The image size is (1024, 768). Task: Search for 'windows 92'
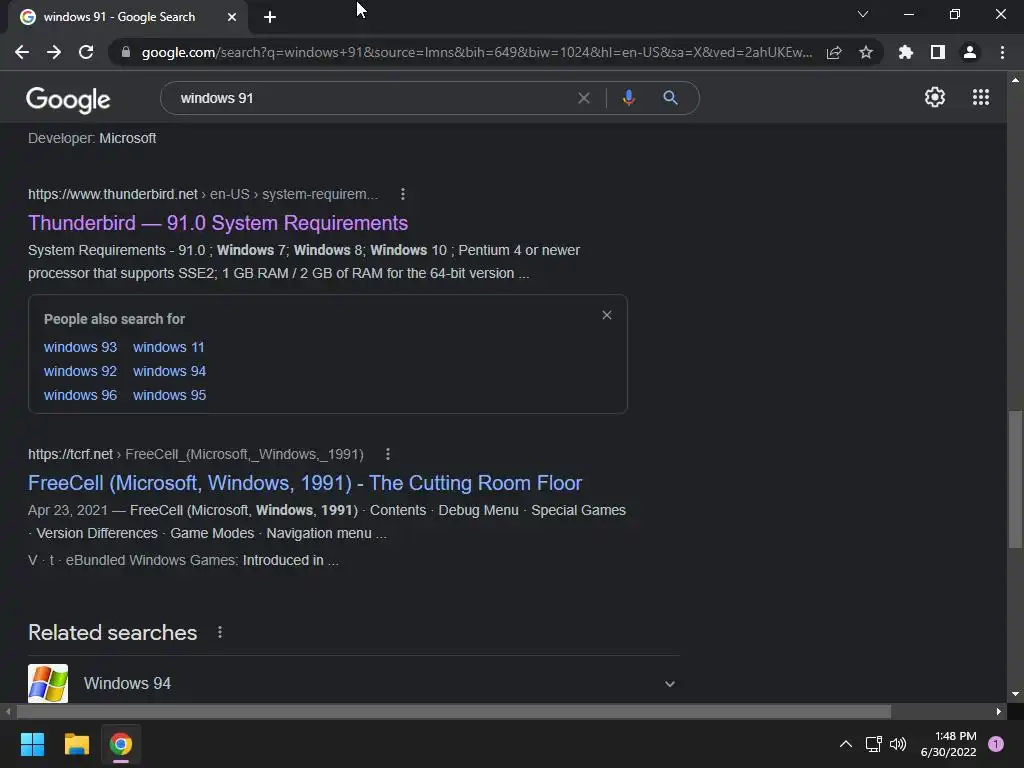tap(80, 372)
